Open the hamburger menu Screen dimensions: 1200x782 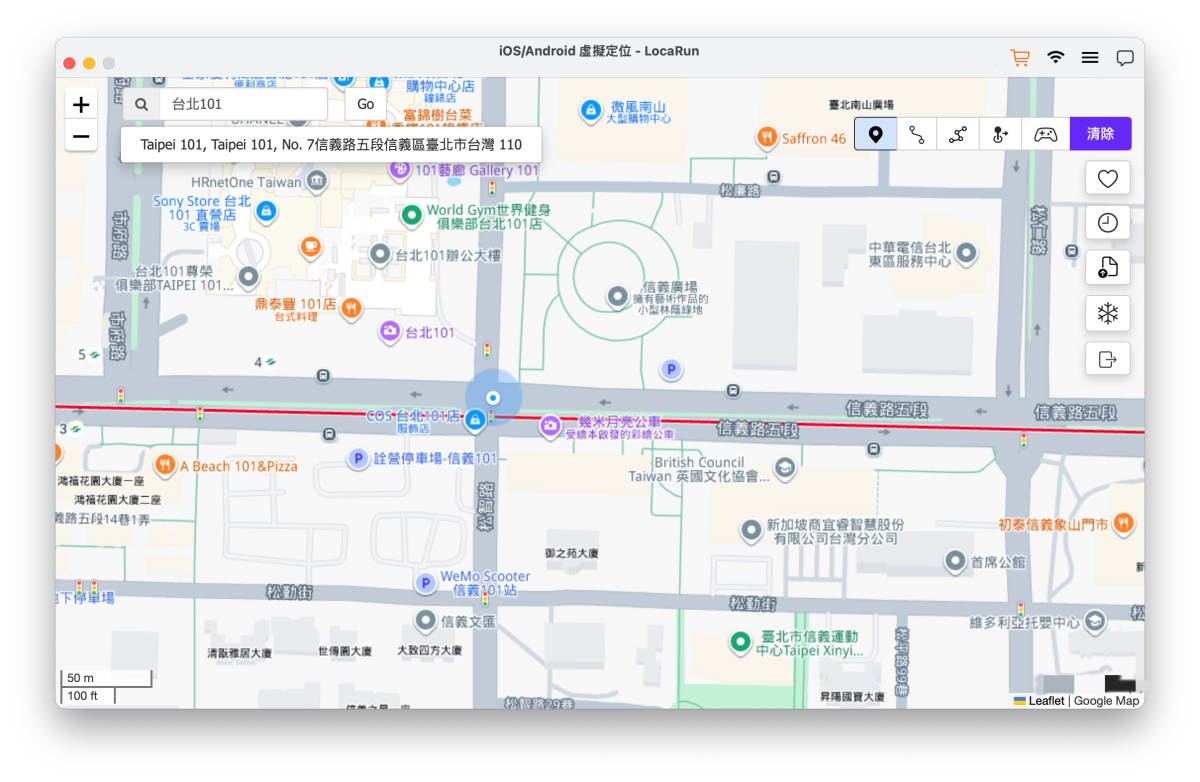coord(1090,58)
